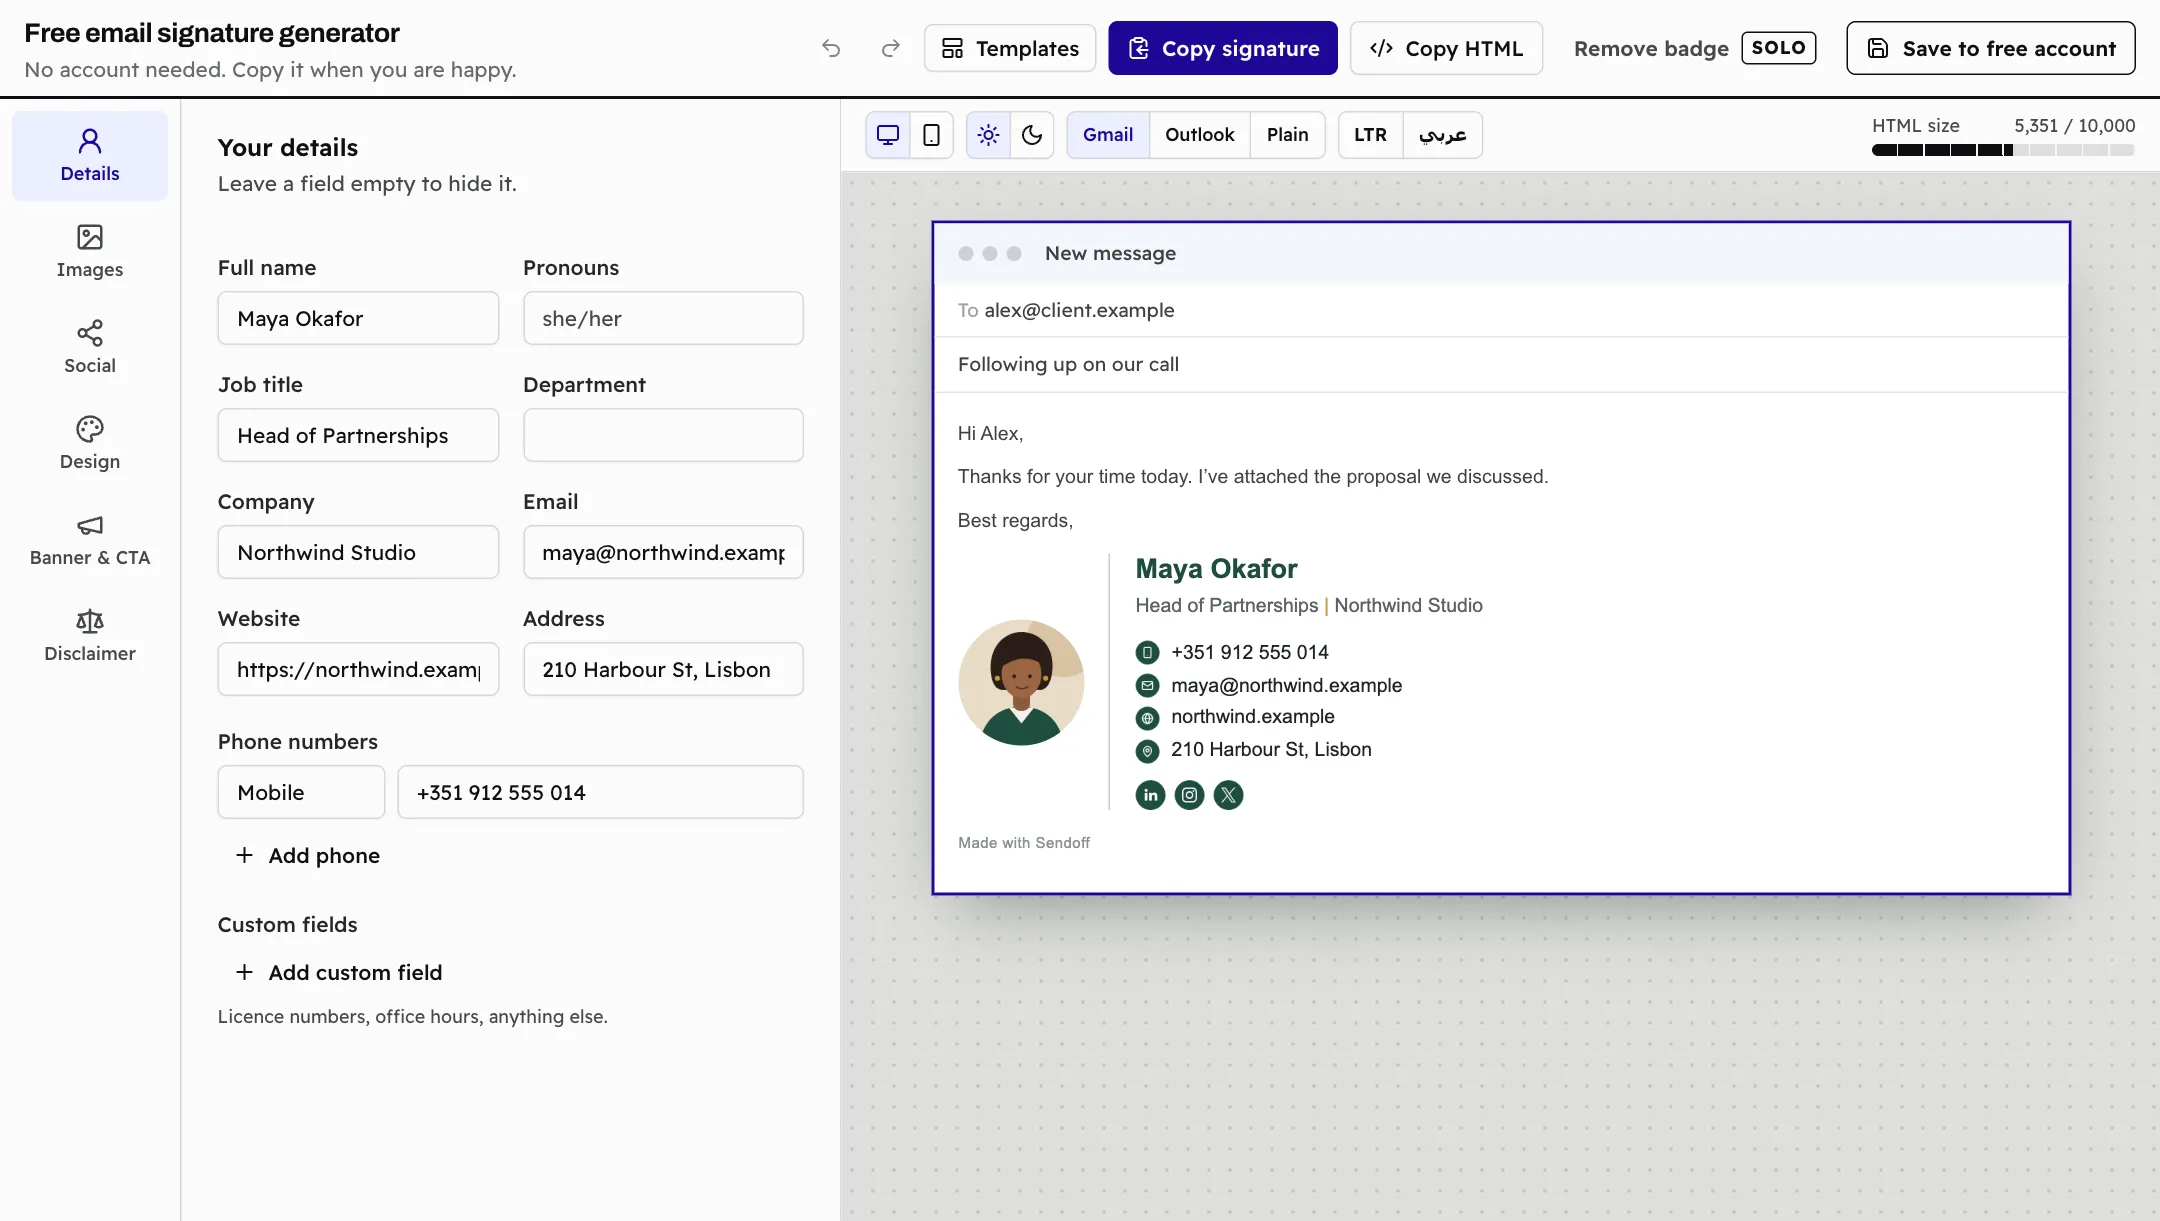Click plus icon beside Add phone

pos(244,855)
